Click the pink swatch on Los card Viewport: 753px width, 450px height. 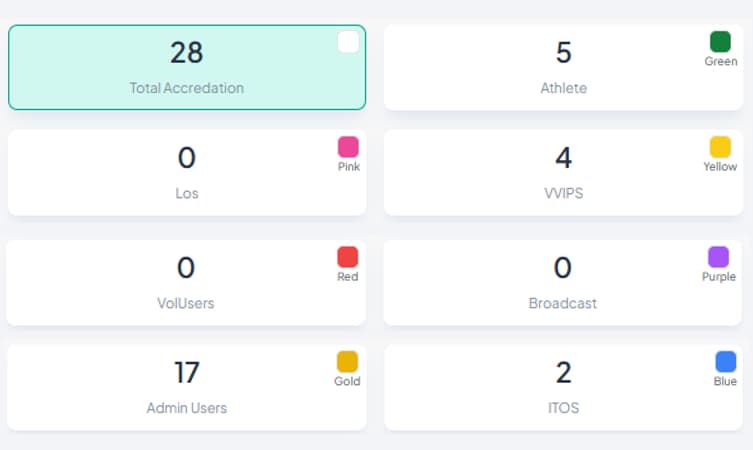point(348,147)
